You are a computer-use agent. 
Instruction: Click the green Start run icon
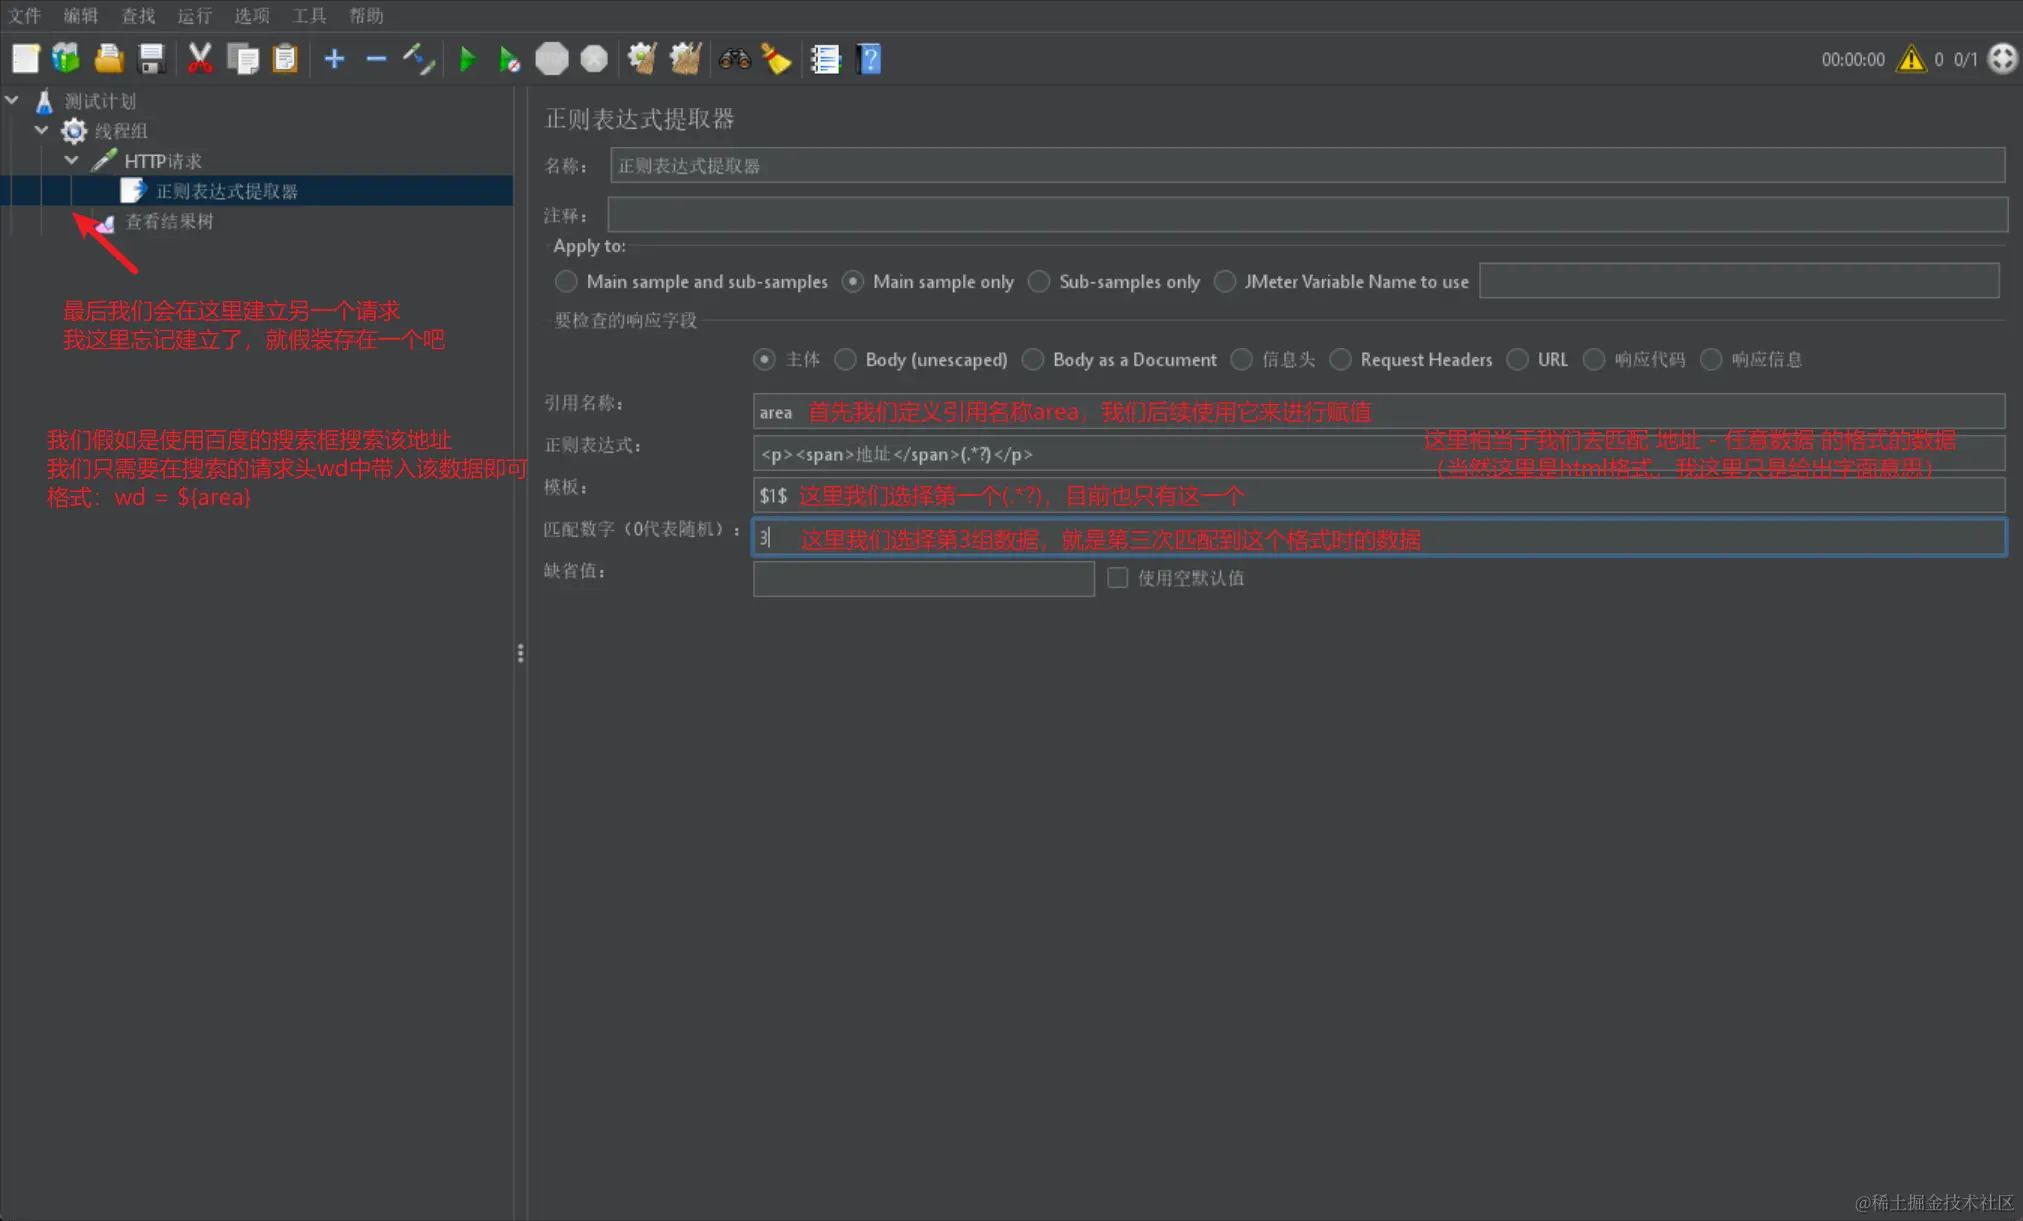(467, 59)
